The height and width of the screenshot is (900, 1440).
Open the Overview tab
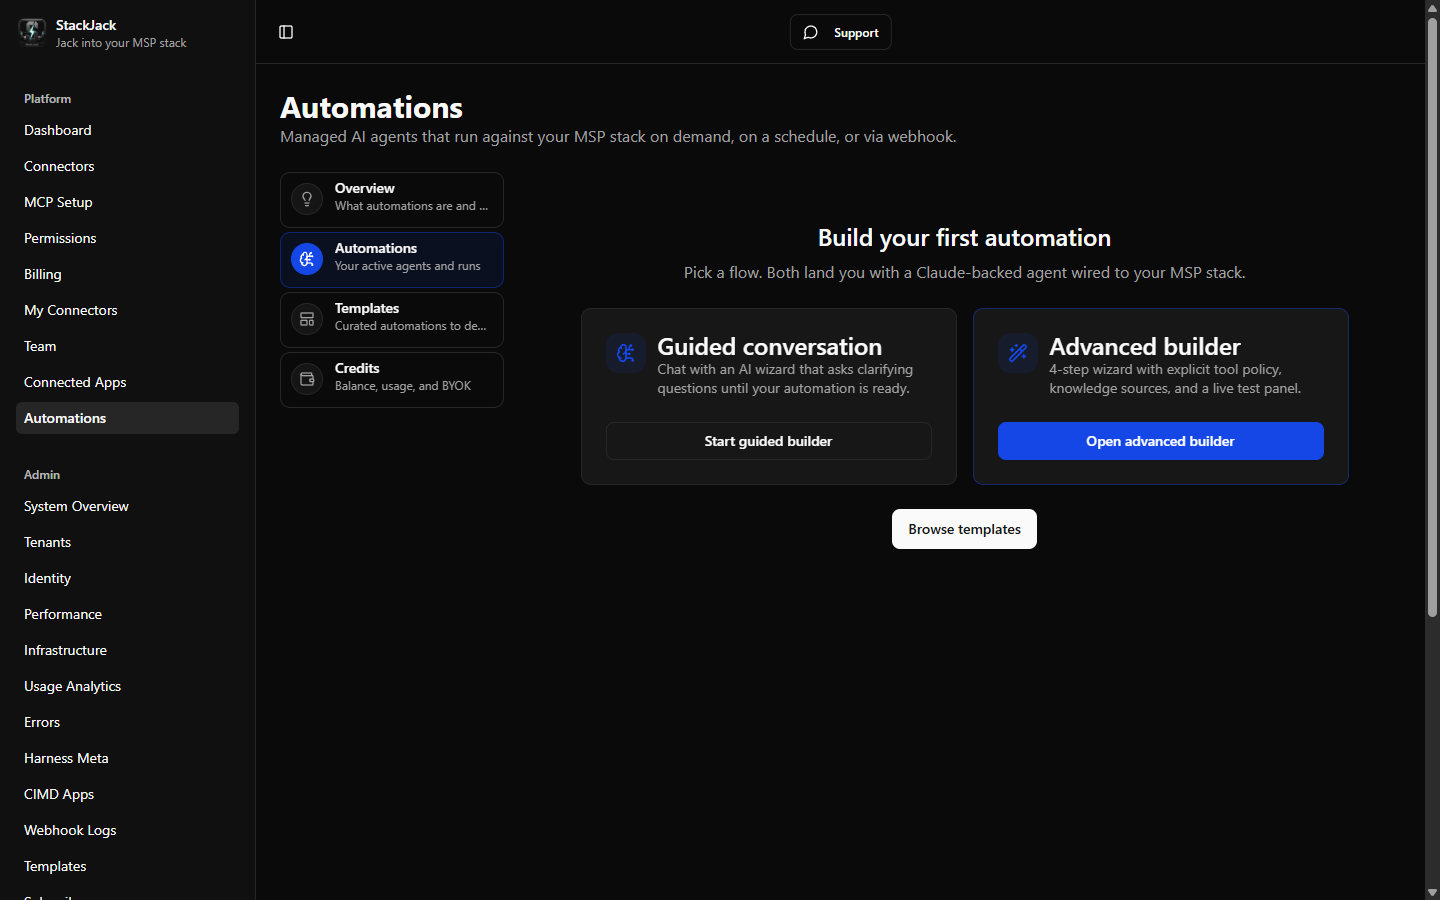click(392, 200)
